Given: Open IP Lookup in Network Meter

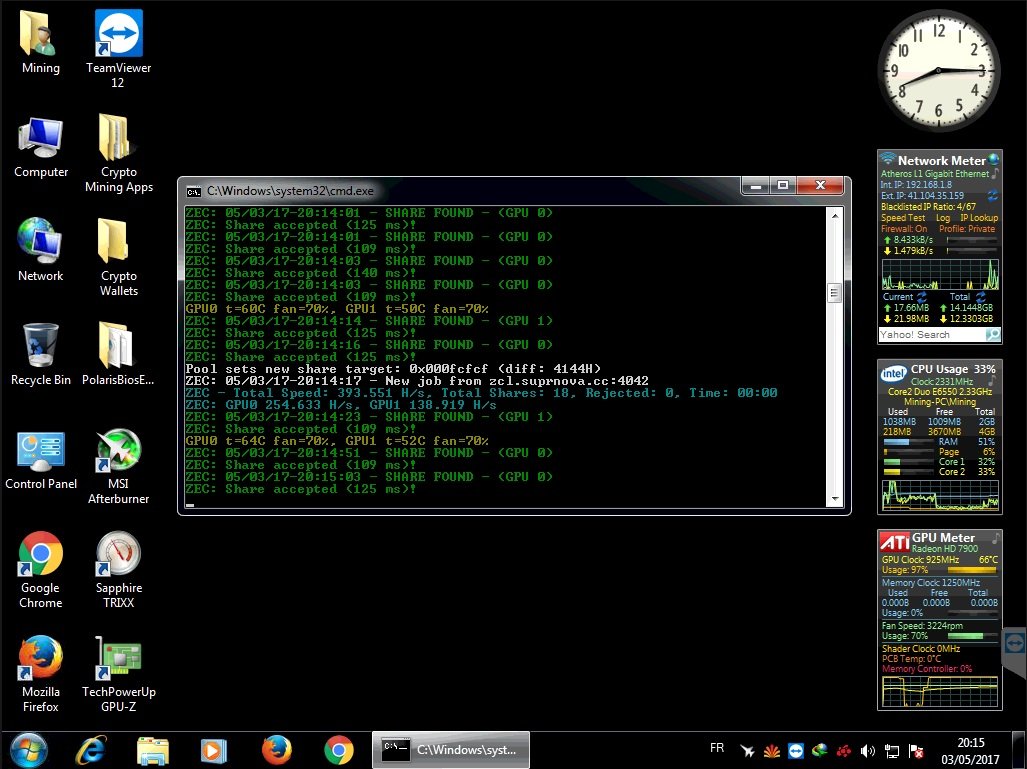Looking at the screenshot, I should [977, 217].
